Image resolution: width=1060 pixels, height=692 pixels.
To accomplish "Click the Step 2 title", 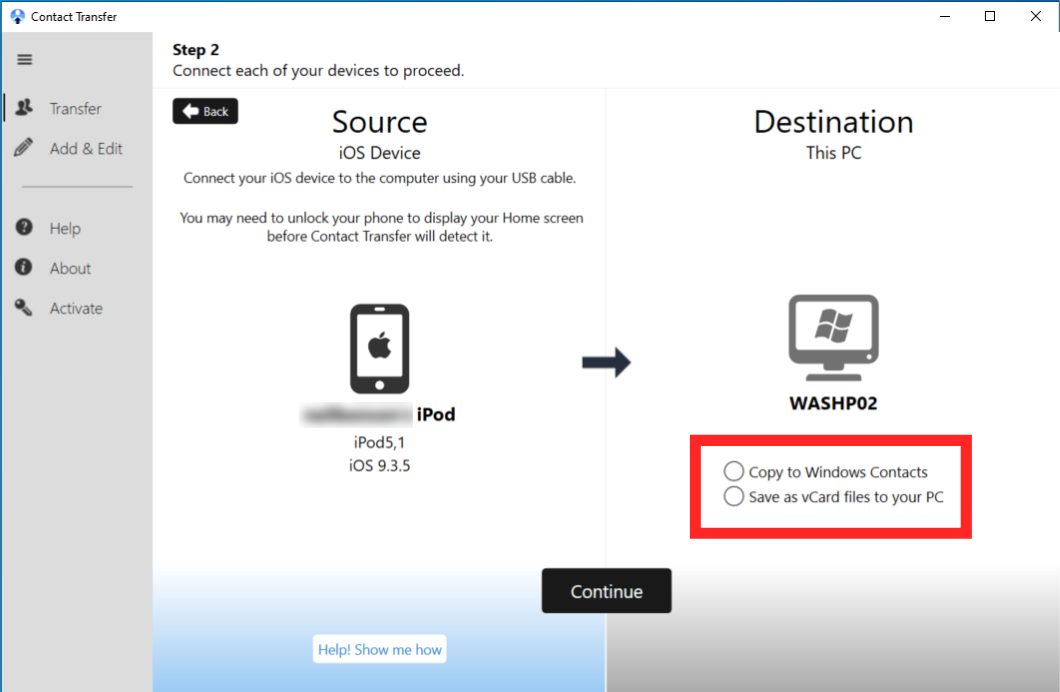I will (x=196, y=50).
